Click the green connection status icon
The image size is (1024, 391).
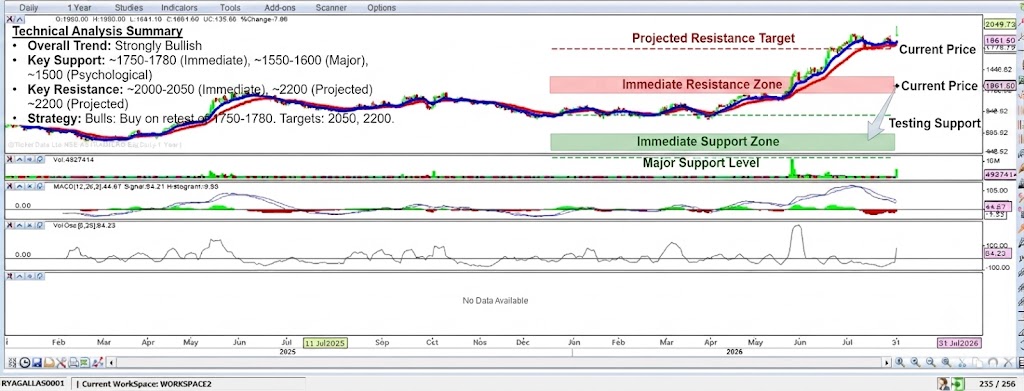click(957, 383)
